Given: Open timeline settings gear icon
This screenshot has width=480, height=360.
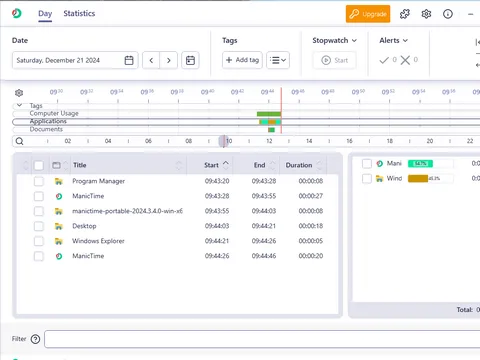Looking at the screenshot, I should point(19,93).
